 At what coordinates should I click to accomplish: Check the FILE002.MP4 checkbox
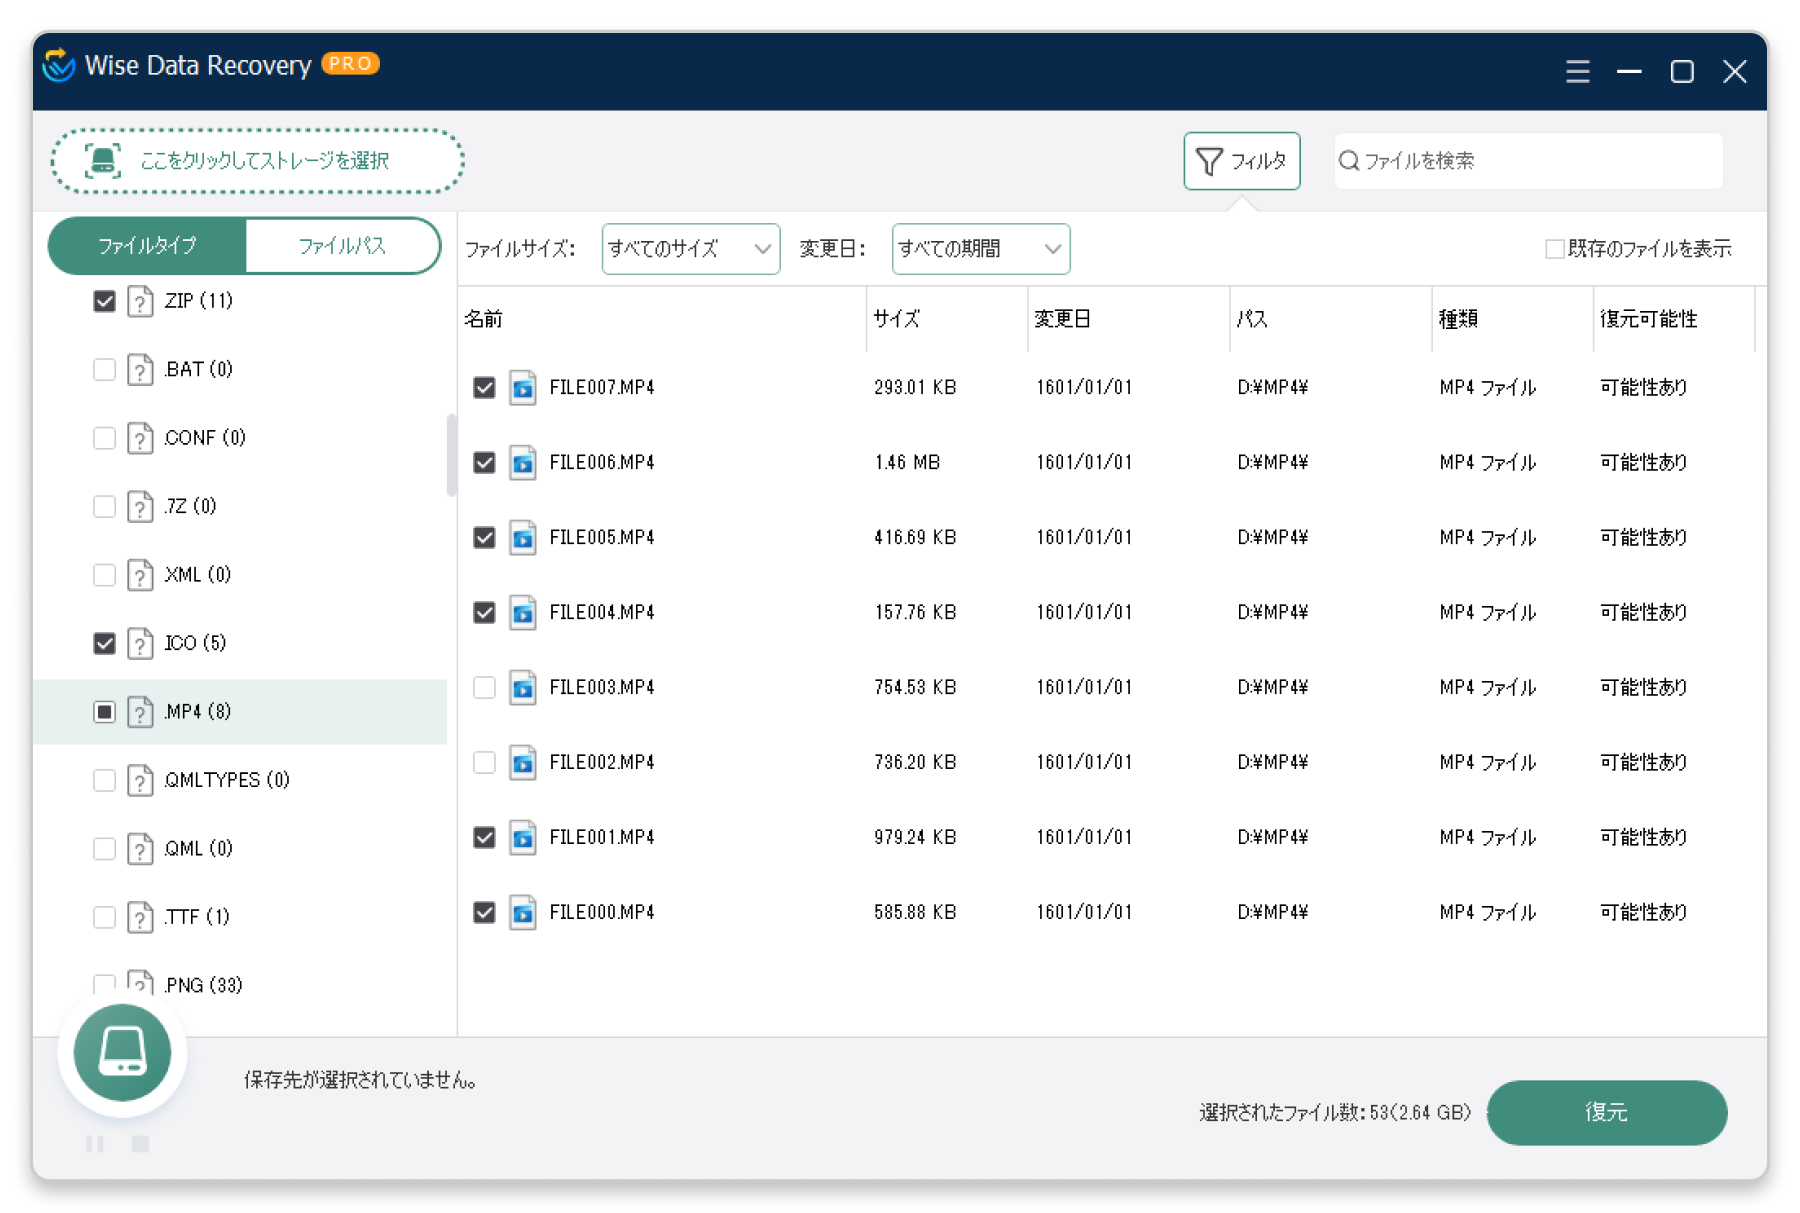tap(484, 762)
